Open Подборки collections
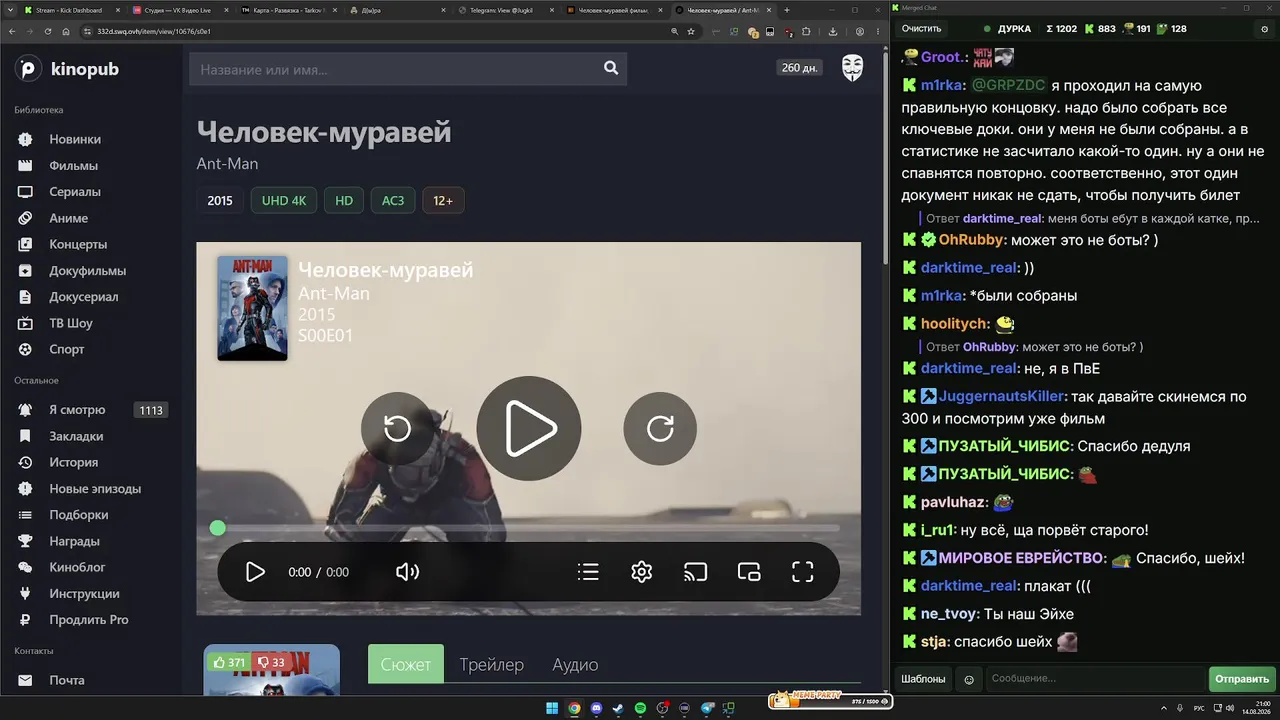The height and width of the screenshot is (720, 1280). click(x=79, y=515)
